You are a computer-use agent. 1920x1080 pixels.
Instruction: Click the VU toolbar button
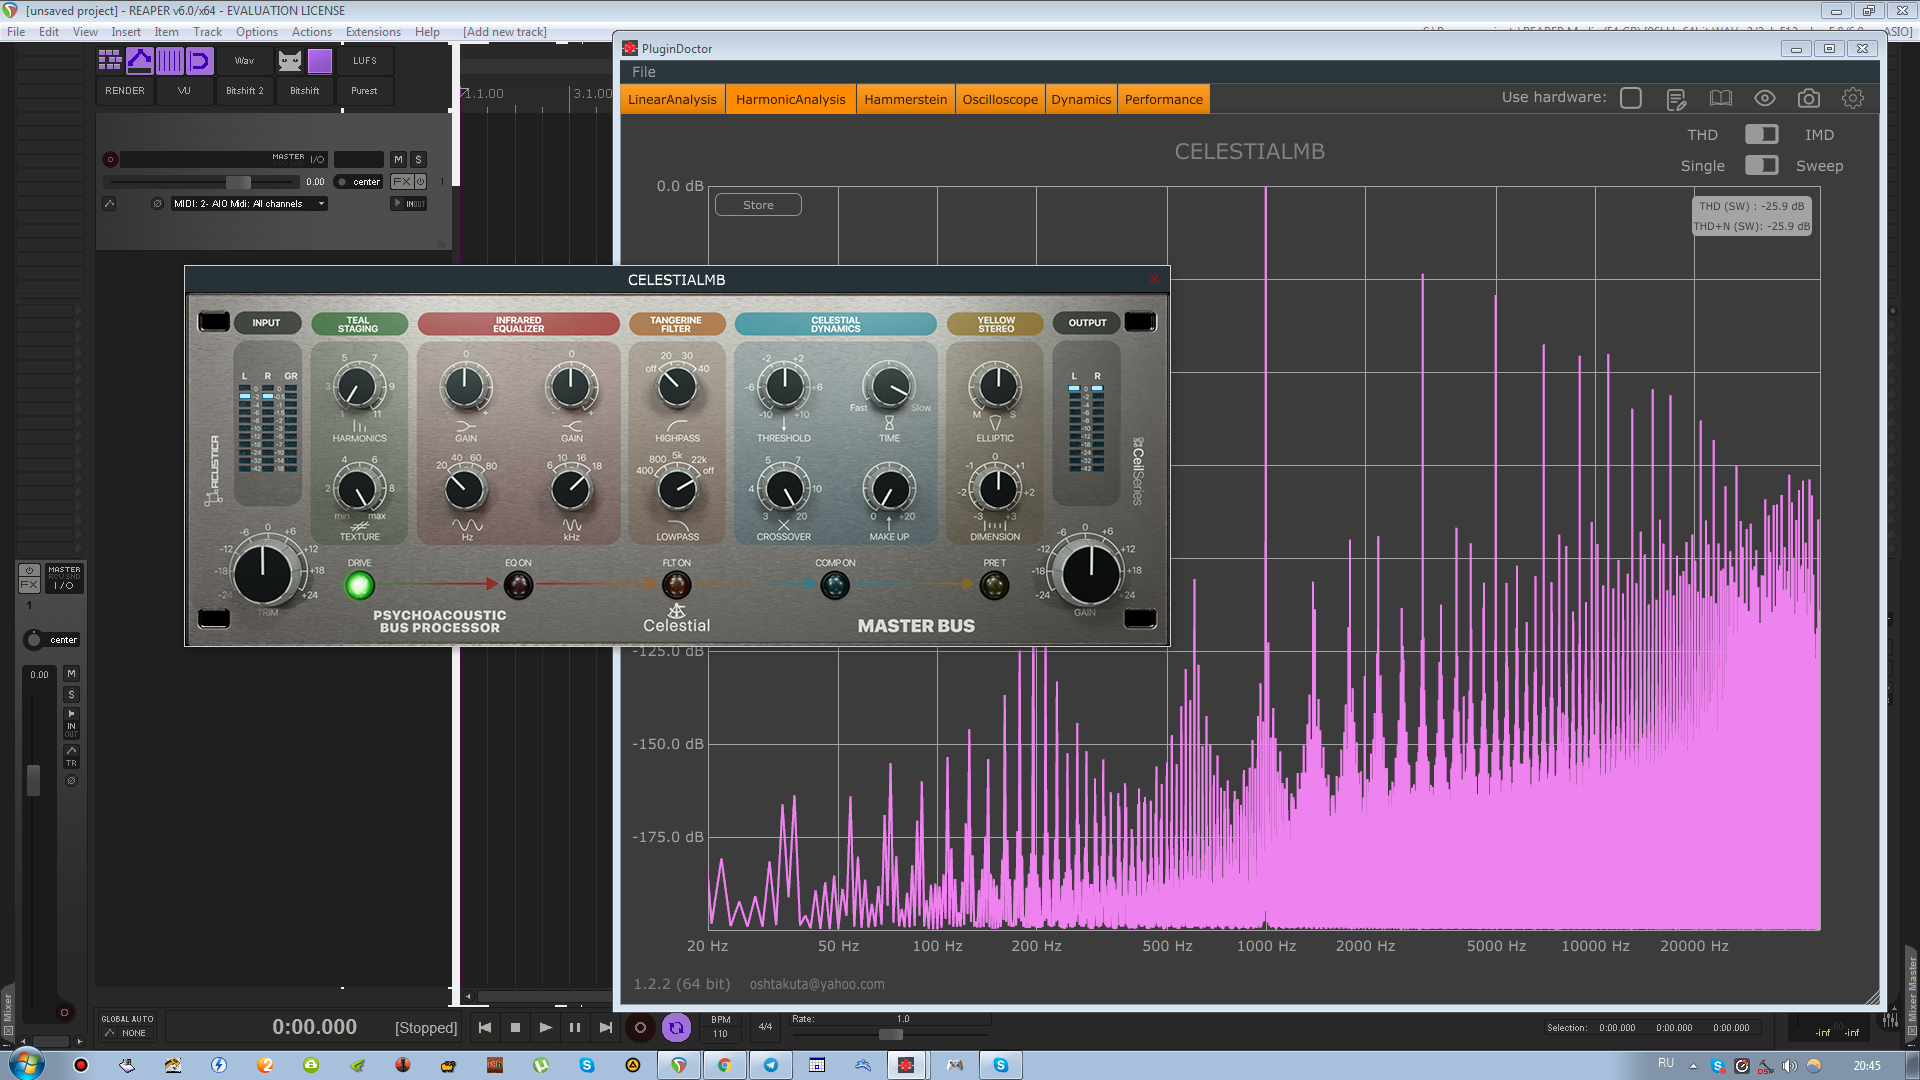(184, 91)
